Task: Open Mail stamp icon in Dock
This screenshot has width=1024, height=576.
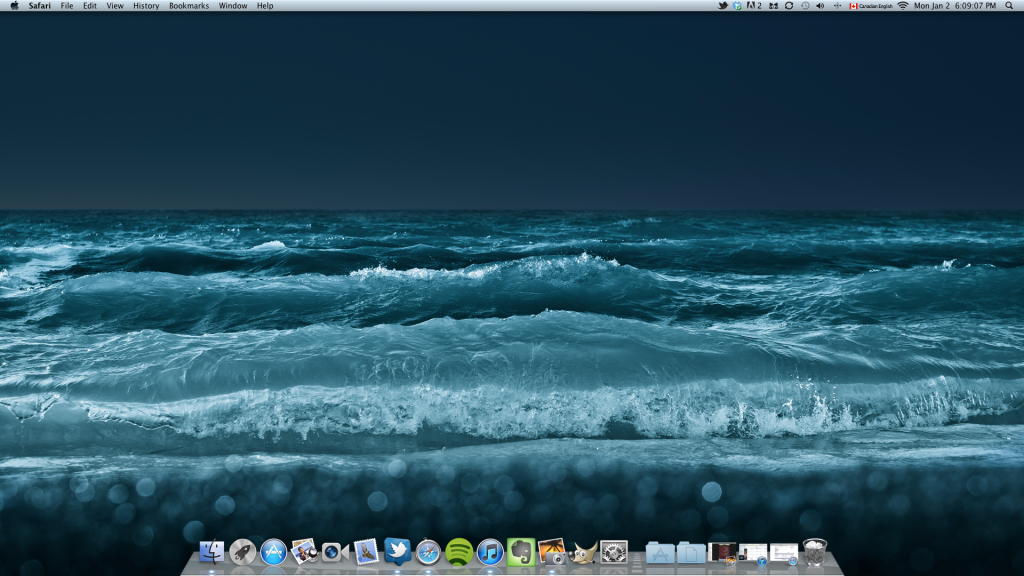Action: 366,552
